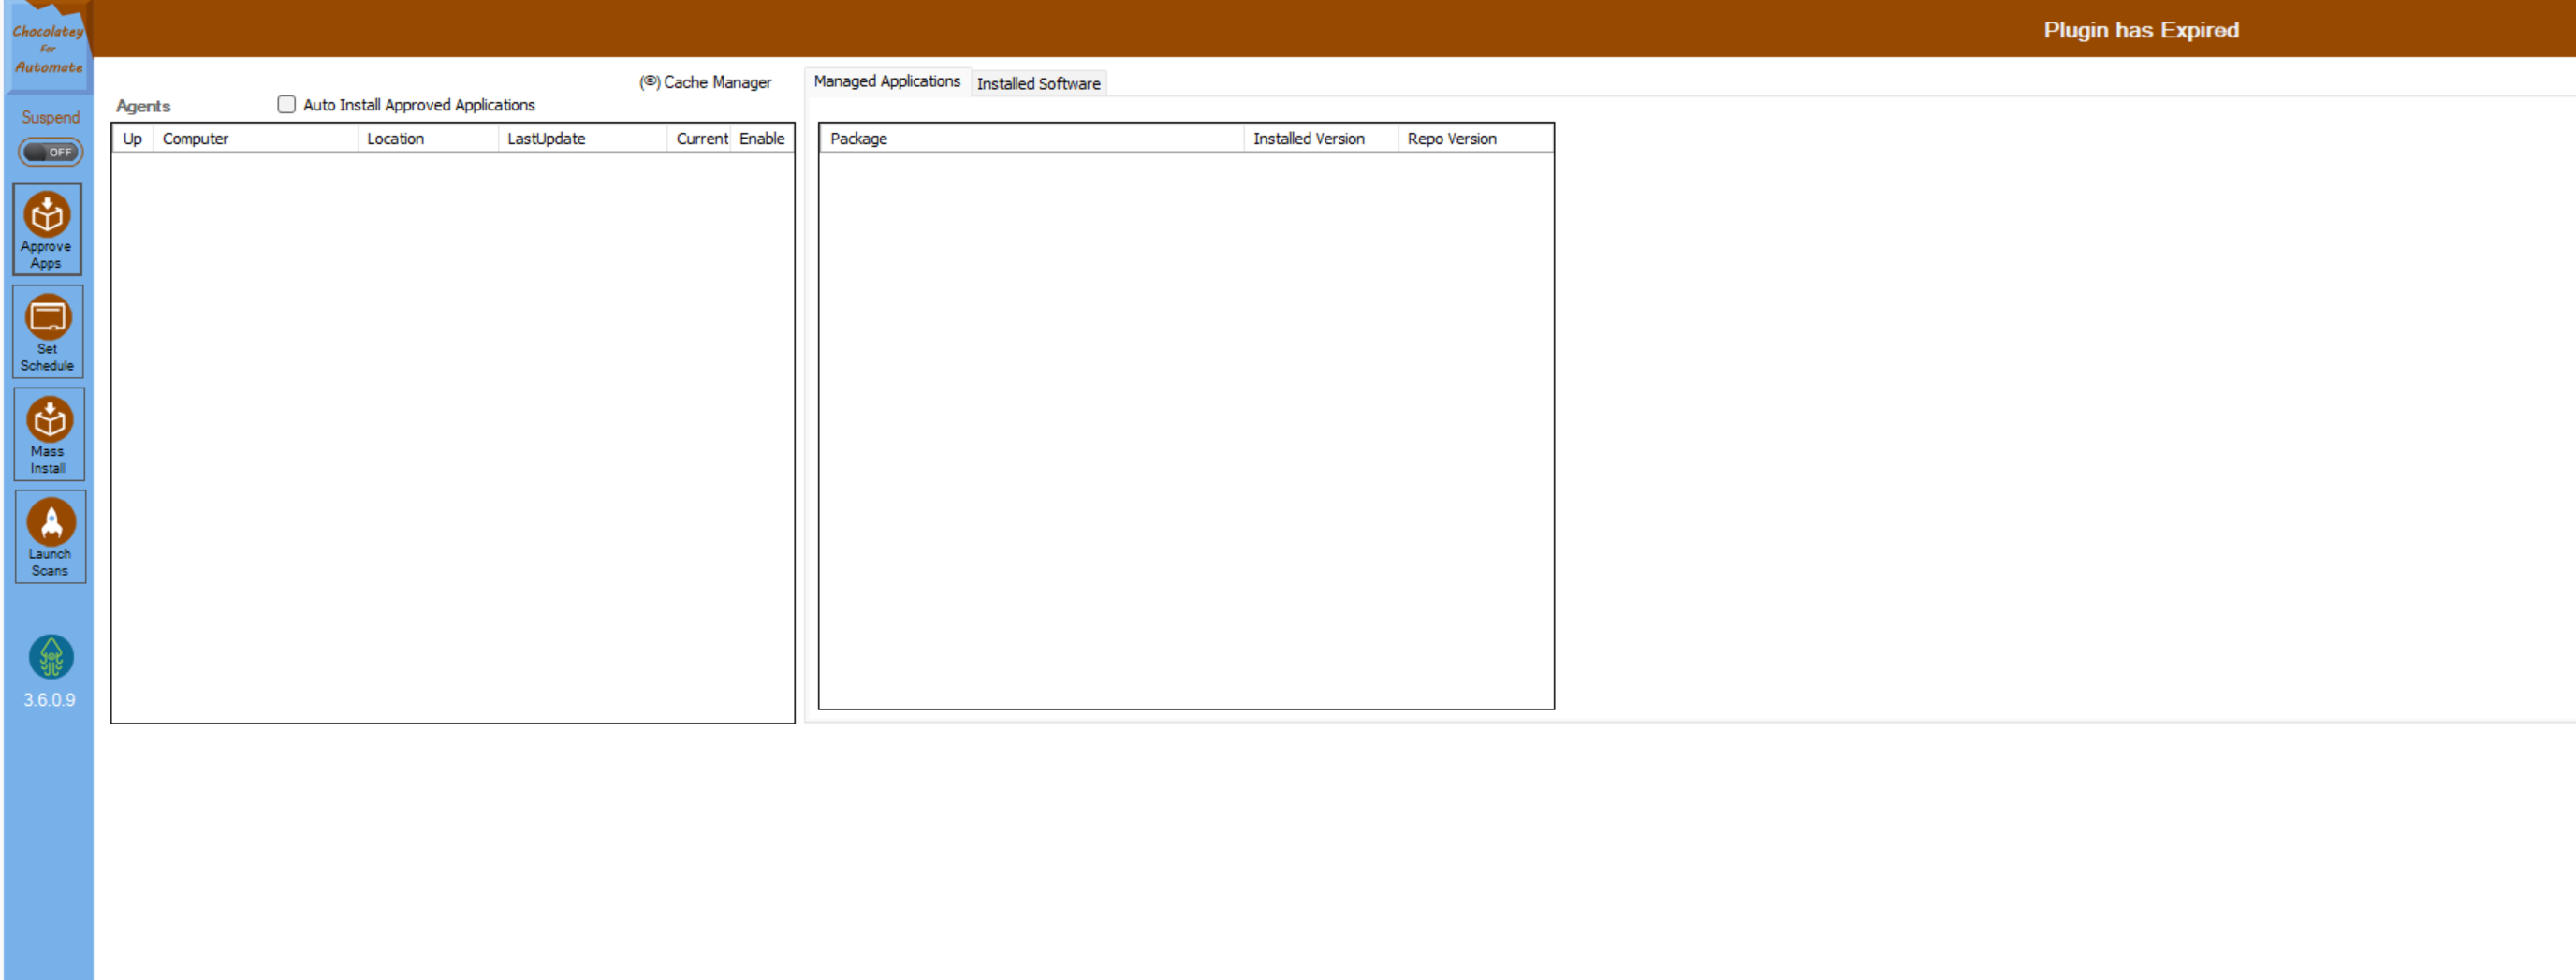Click the version number 3.6.0.9
This screenshot has width=2576, height=980.
[48, 700]
